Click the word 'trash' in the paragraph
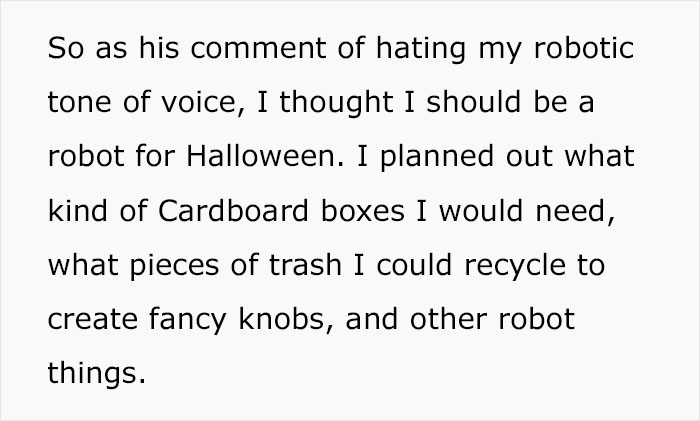 pos(305,265)
